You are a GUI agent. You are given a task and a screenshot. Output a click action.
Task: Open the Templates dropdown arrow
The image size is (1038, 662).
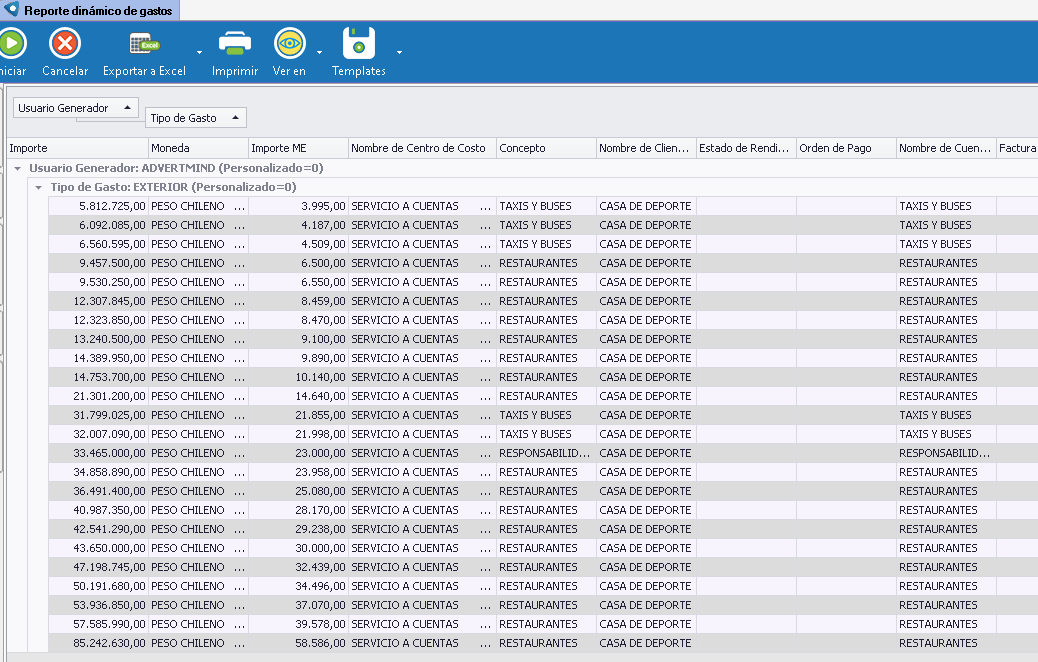click(399, 52)
